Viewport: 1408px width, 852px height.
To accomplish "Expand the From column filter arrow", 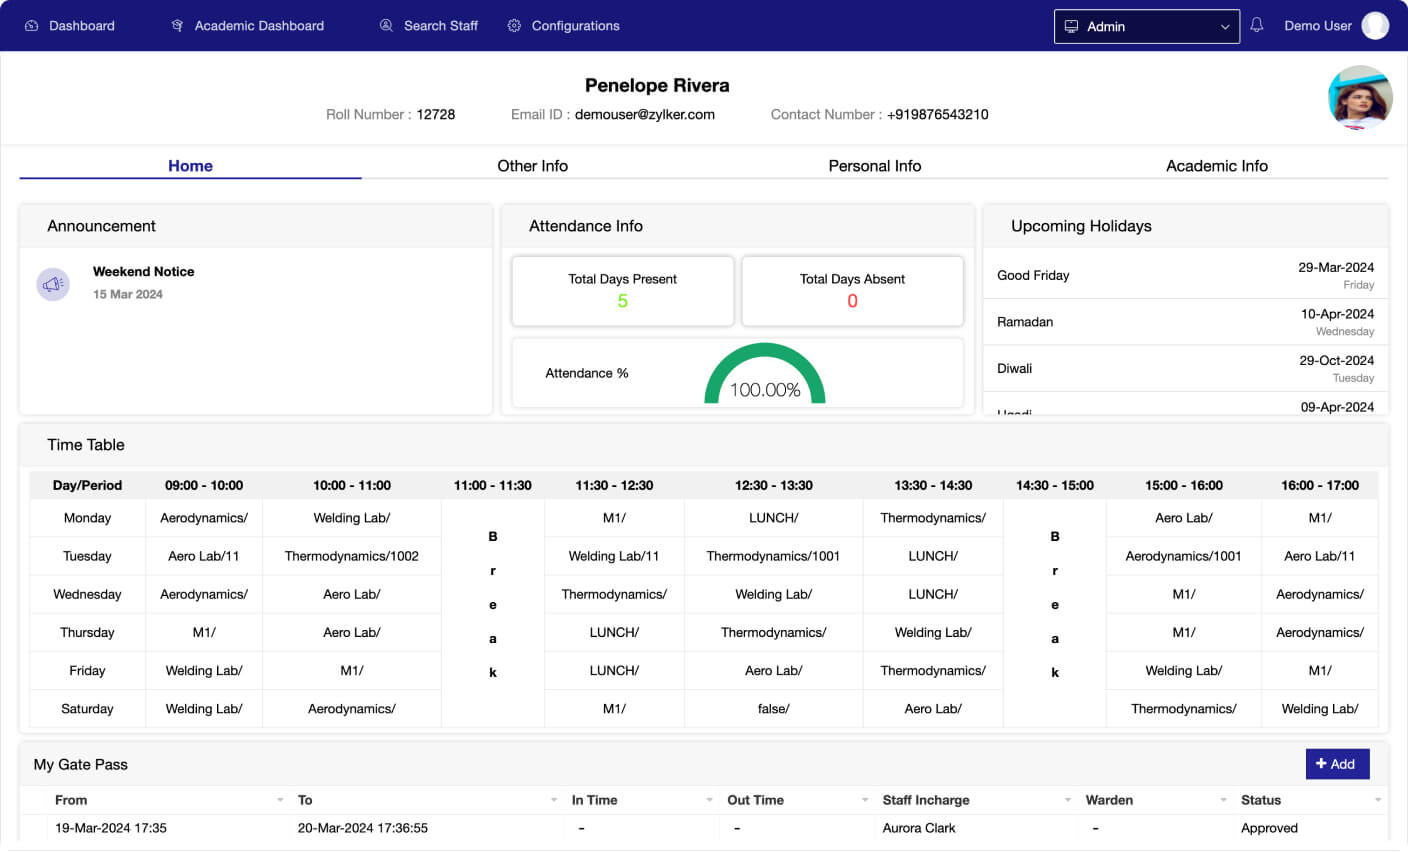I will pos(280,800).
